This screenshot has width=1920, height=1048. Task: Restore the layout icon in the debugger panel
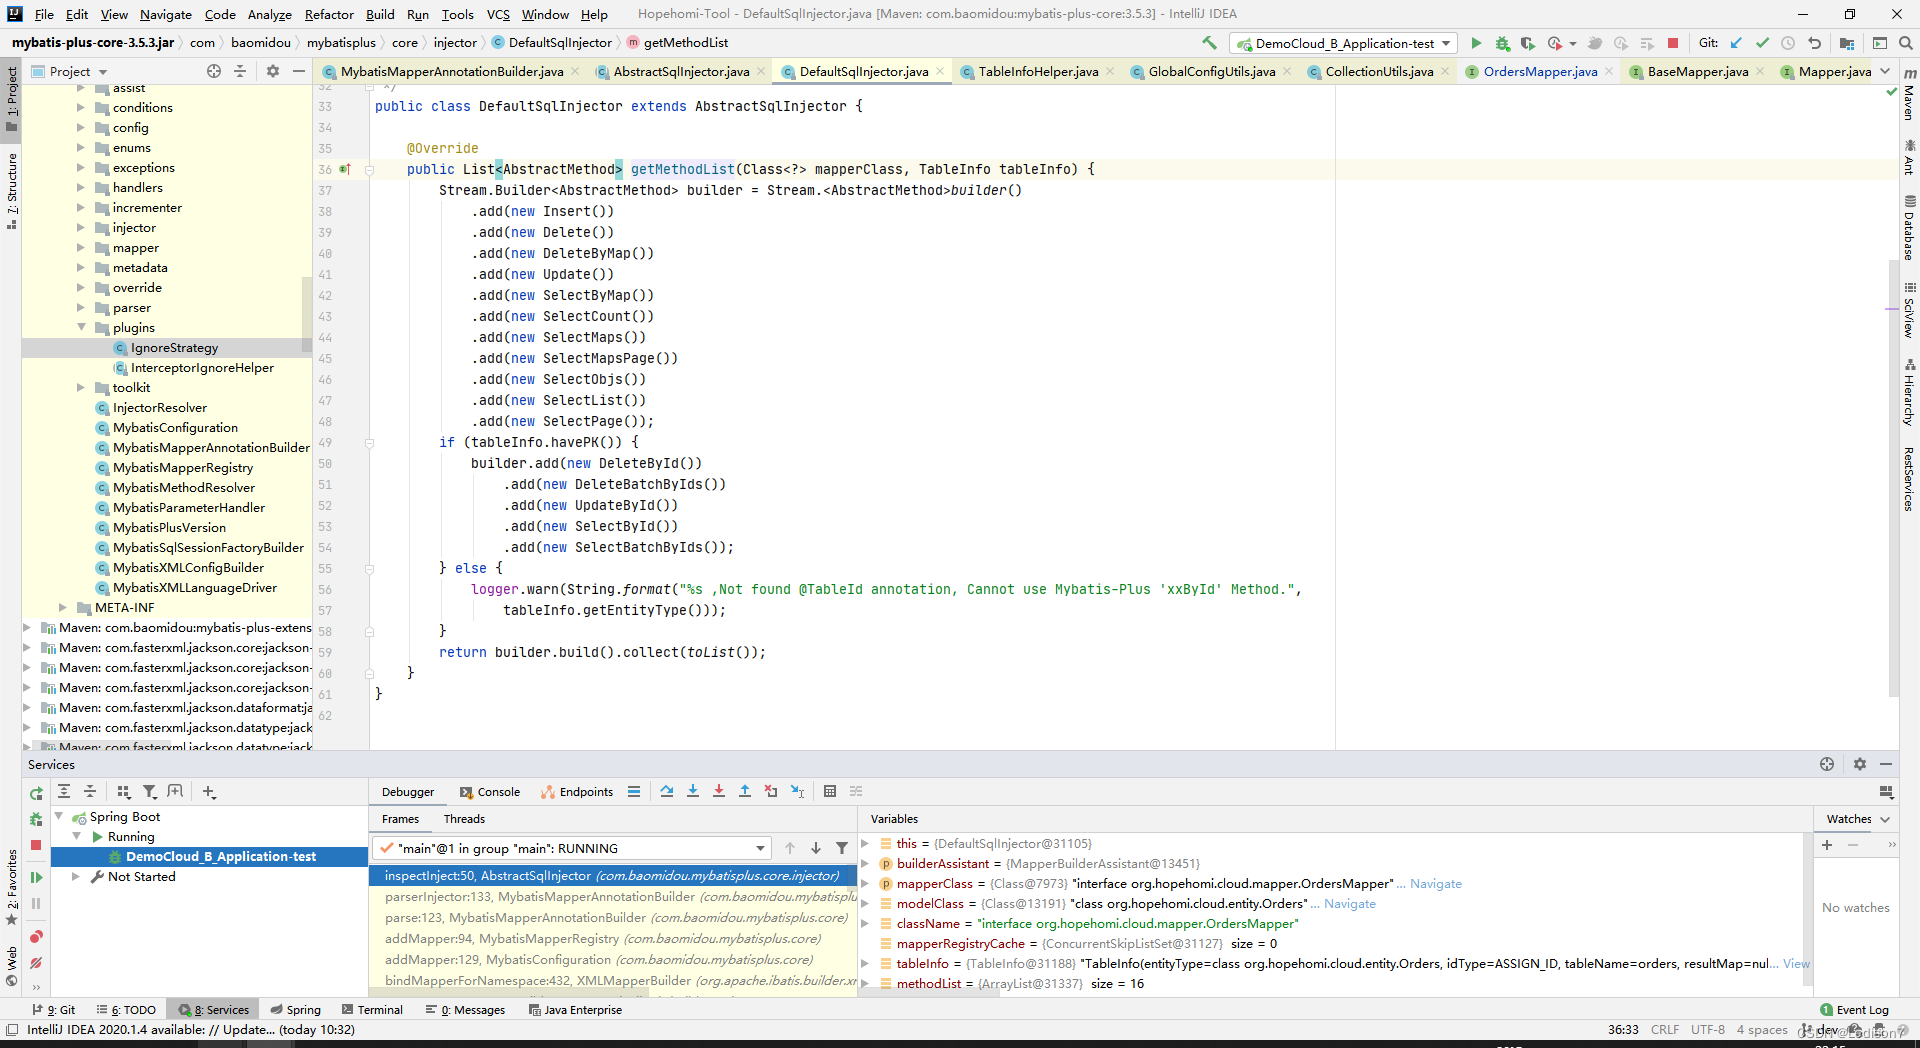[x=1886, y=791]
